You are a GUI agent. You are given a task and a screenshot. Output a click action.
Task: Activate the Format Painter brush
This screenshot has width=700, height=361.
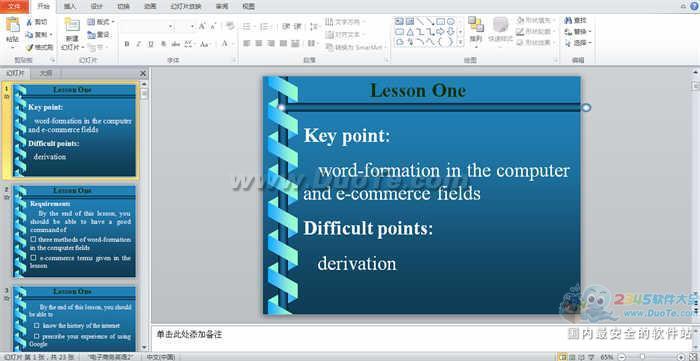pos(40,47)
